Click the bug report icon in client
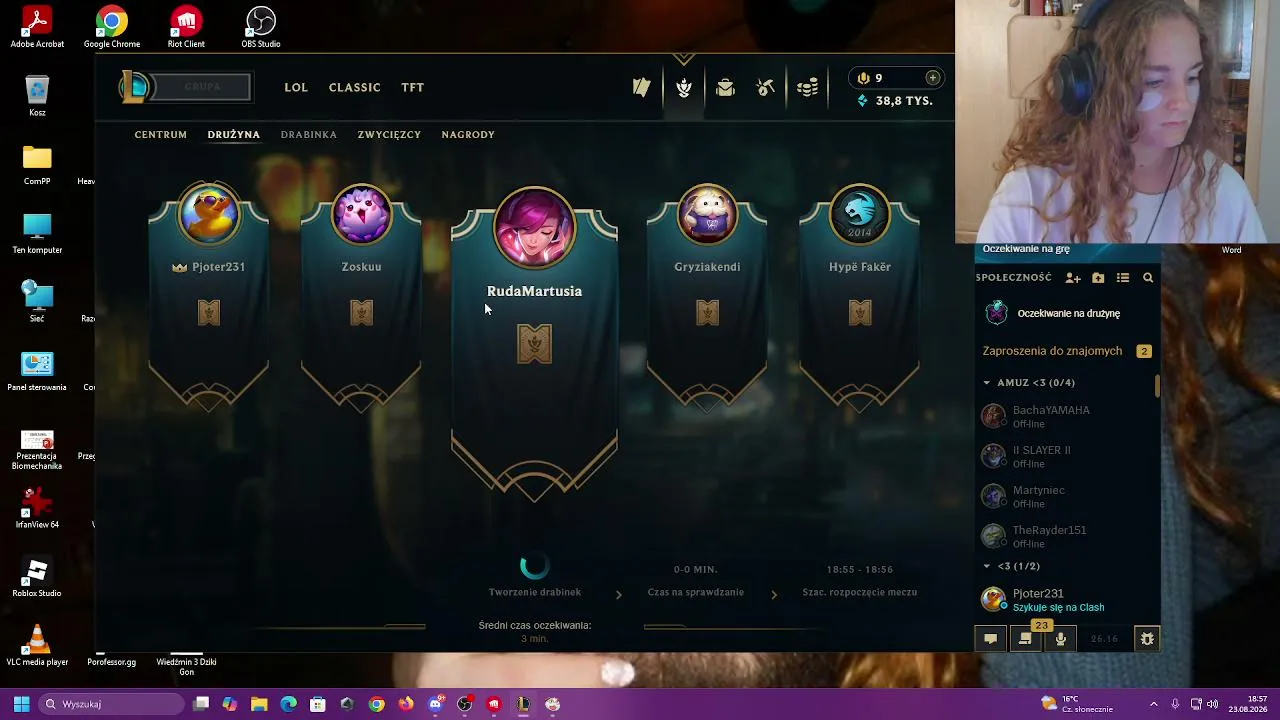This screenshot has width=1280, height=720. (1147, 639)
